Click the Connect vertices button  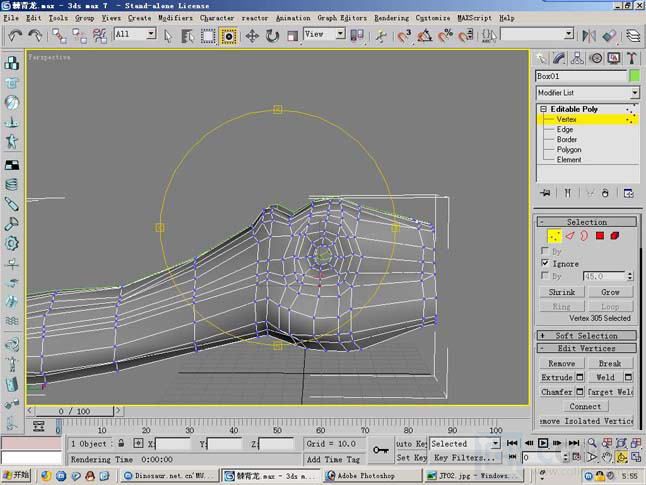tap(585, 406)
